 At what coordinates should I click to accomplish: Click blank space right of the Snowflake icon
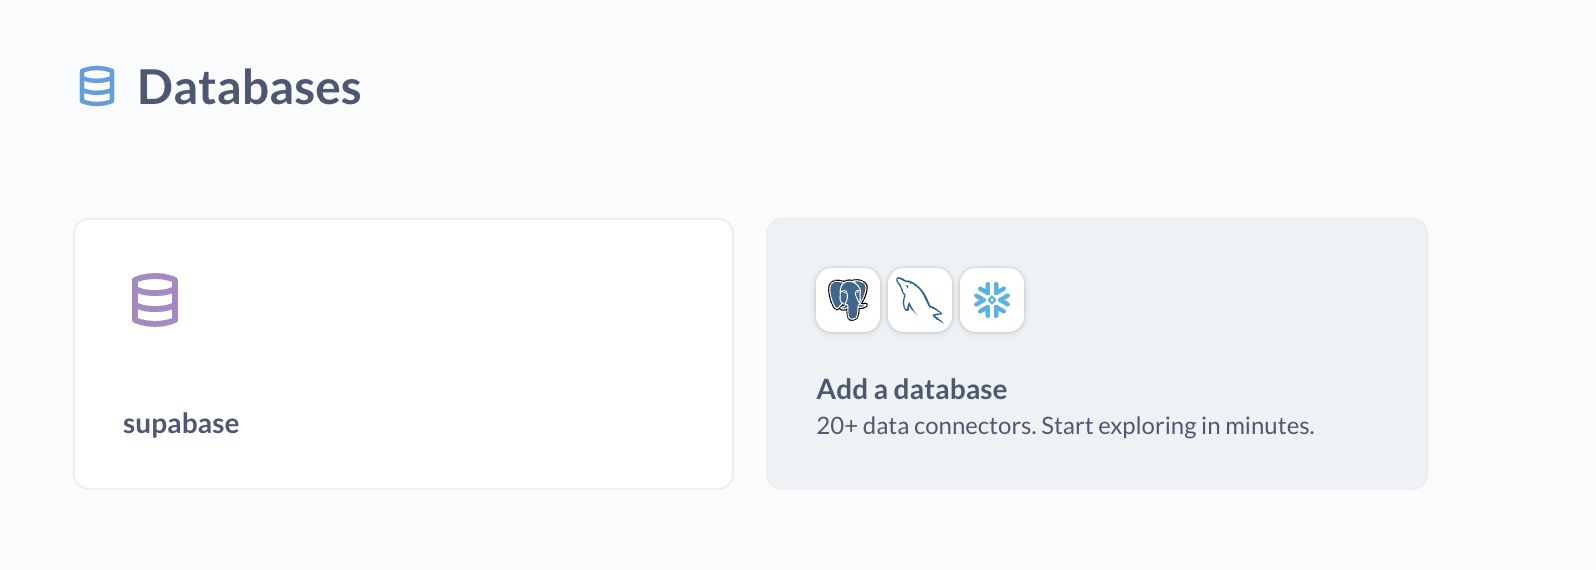click(1150, 300)
